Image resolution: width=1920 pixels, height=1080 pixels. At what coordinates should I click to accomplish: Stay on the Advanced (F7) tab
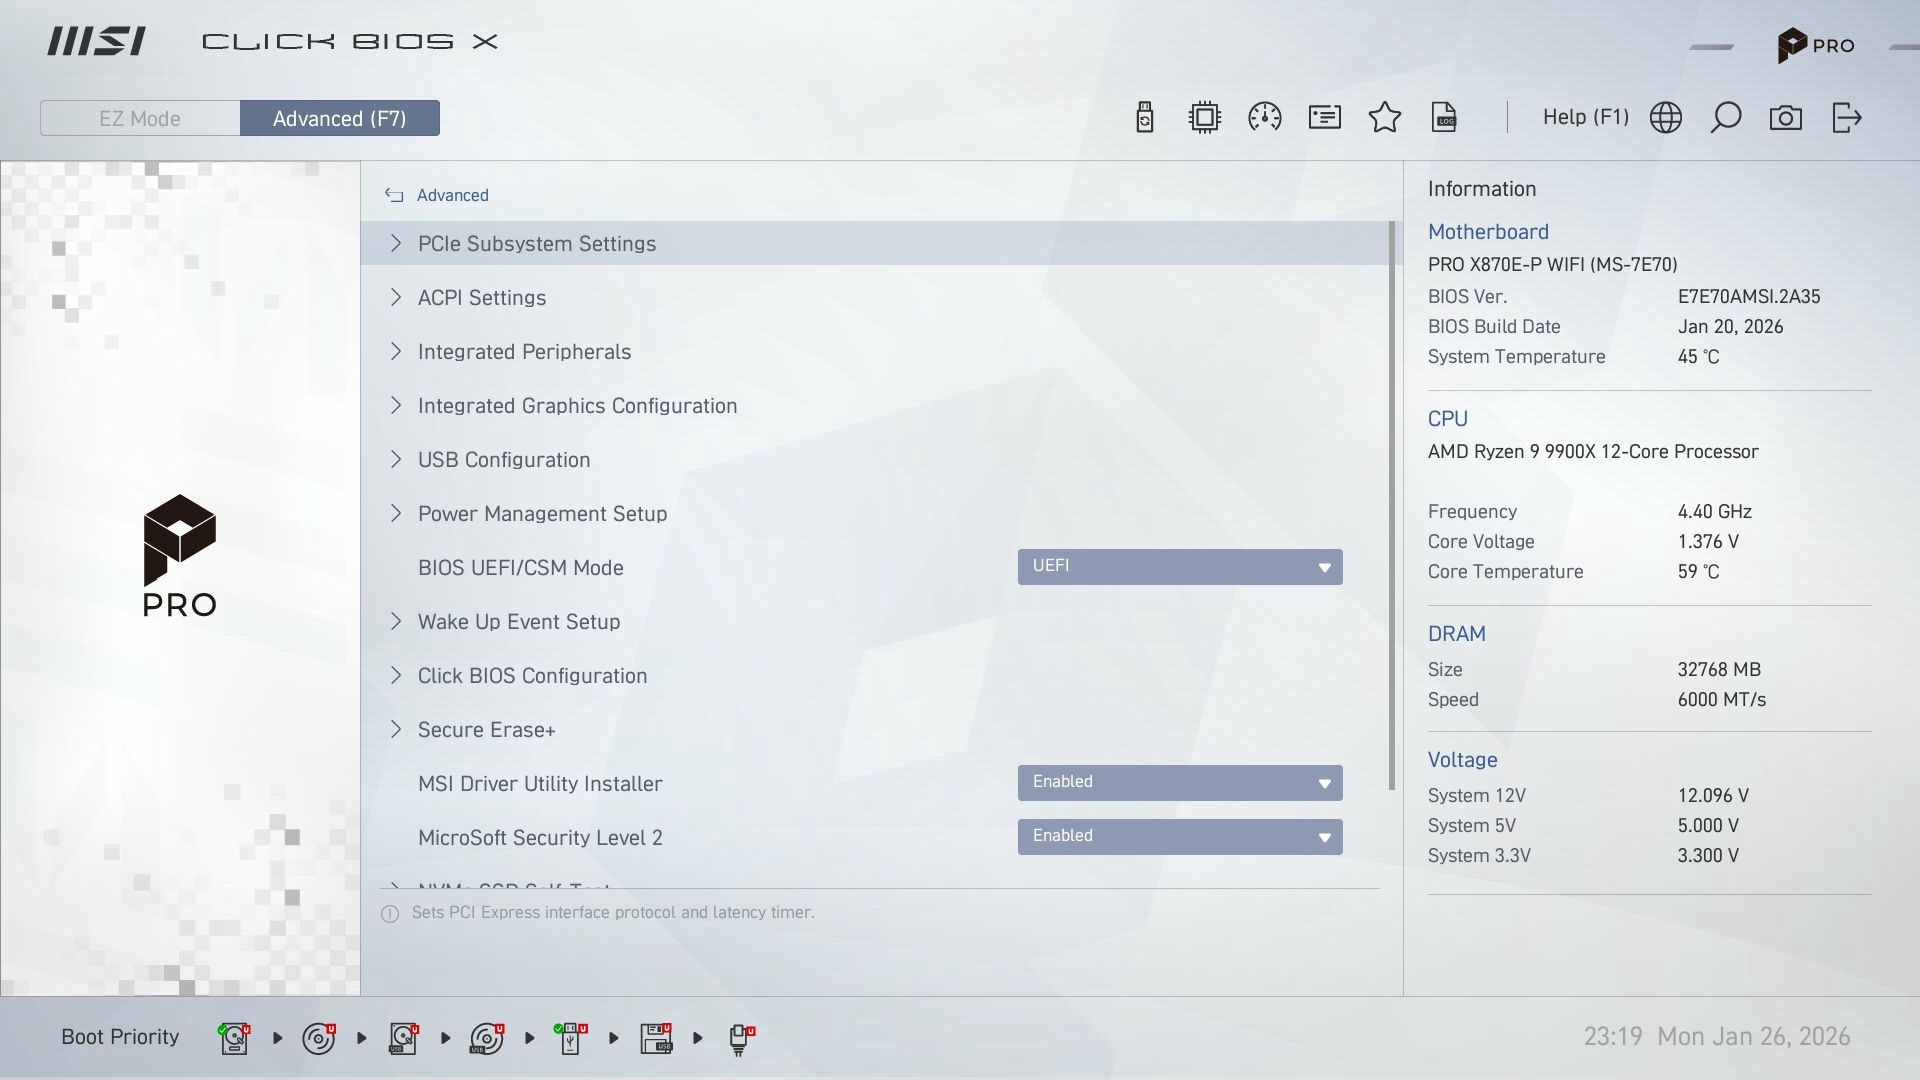[339, 118]
